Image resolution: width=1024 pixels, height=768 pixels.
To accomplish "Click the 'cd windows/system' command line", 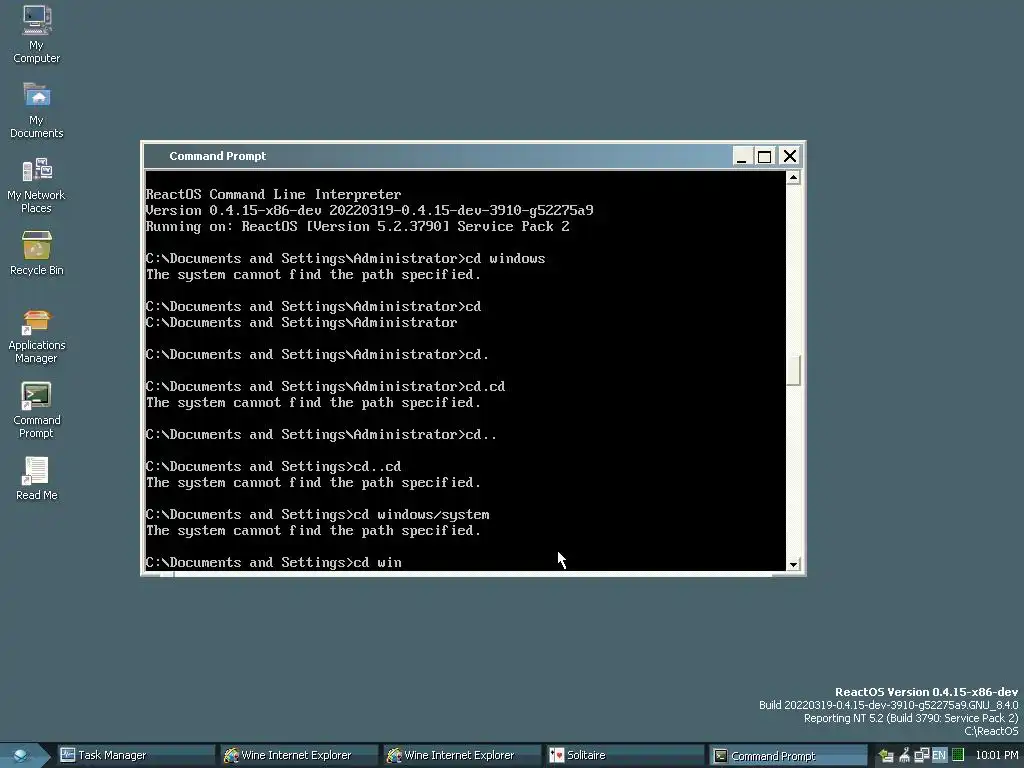I will tap(317, 515).
